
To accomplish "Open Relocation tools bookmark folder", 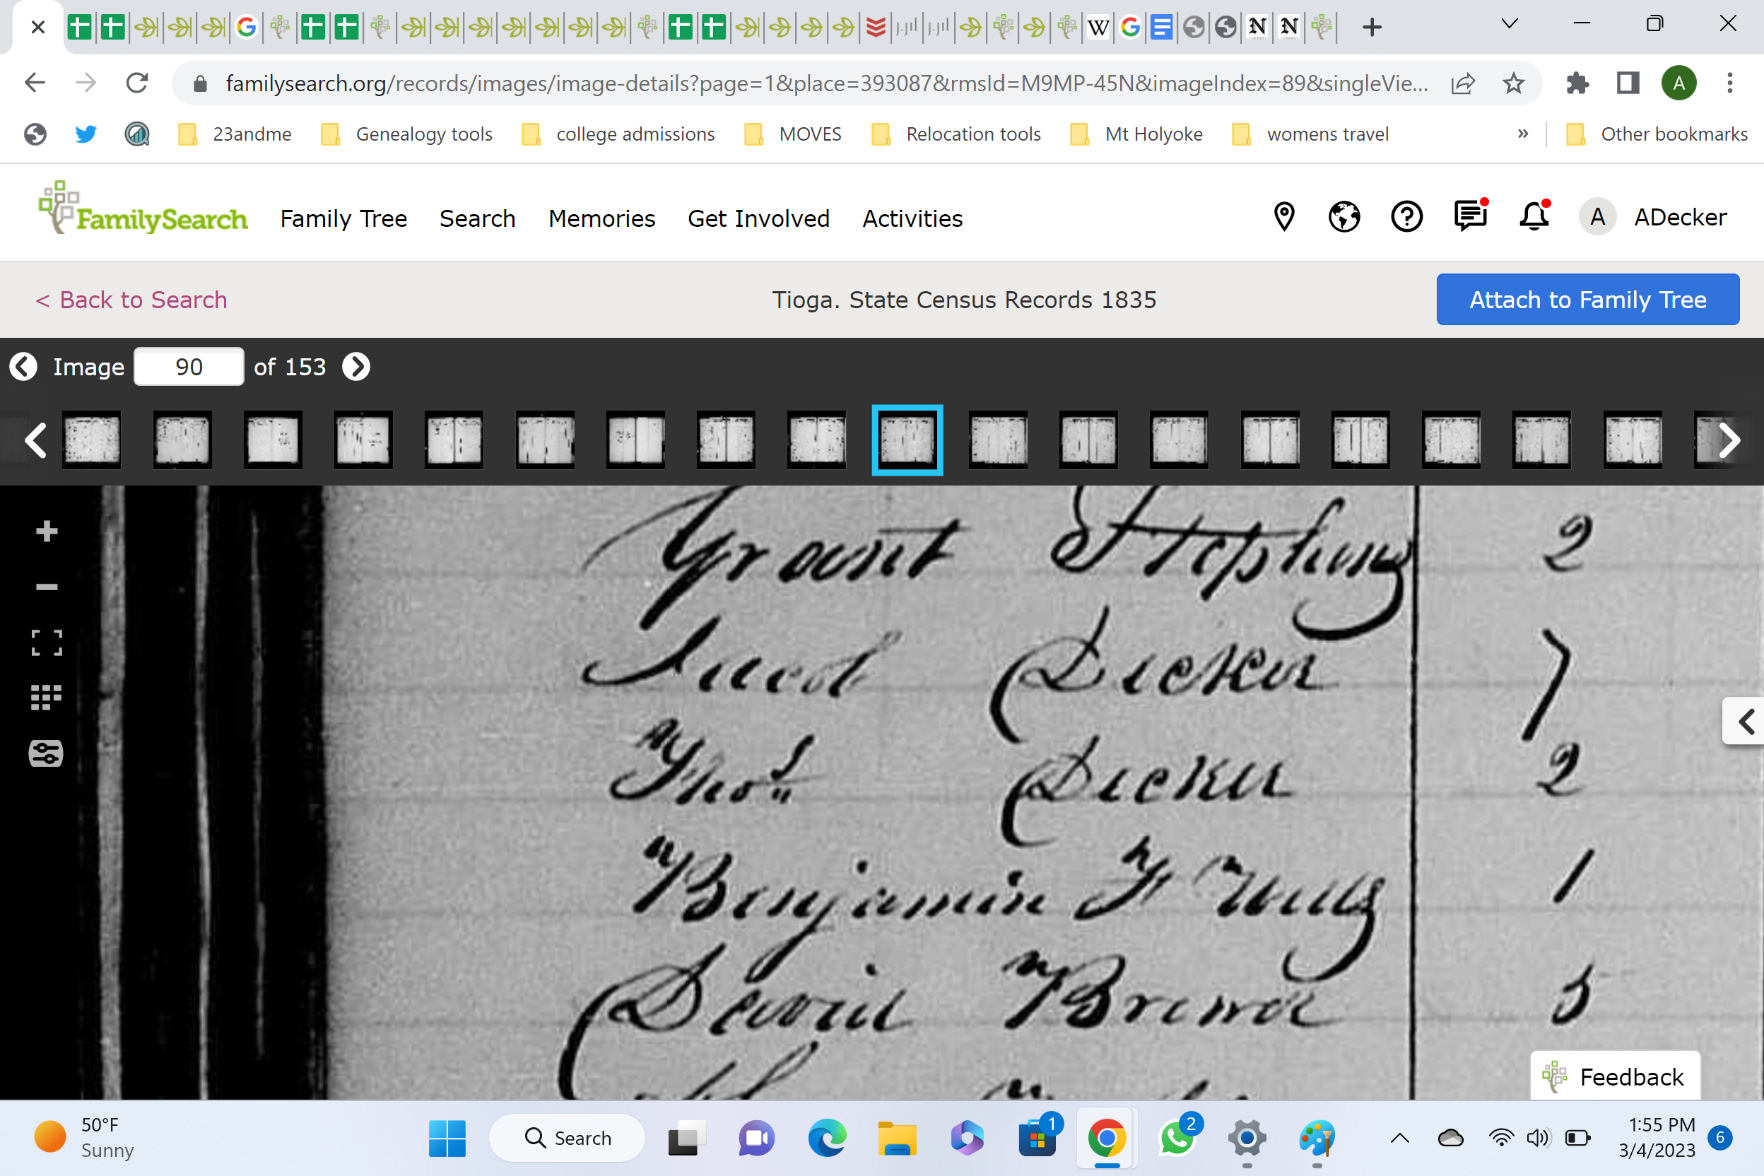I will (x=957, y=134).
